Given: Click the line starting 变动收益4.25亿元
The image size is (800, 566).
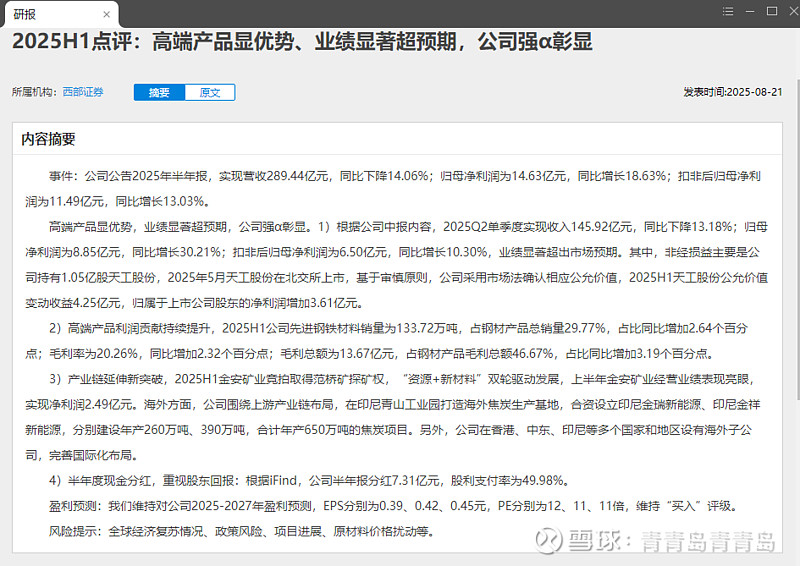Looking at the screenshot, I should tap(194, 303).
